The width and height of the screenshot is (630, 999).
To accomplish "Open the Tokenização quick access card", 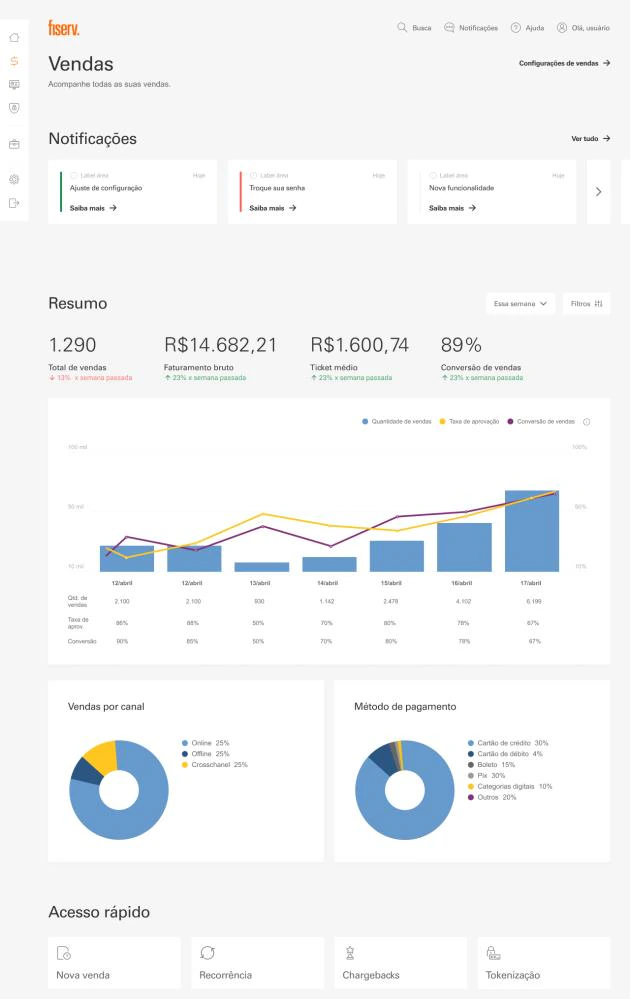I will 544,963.
